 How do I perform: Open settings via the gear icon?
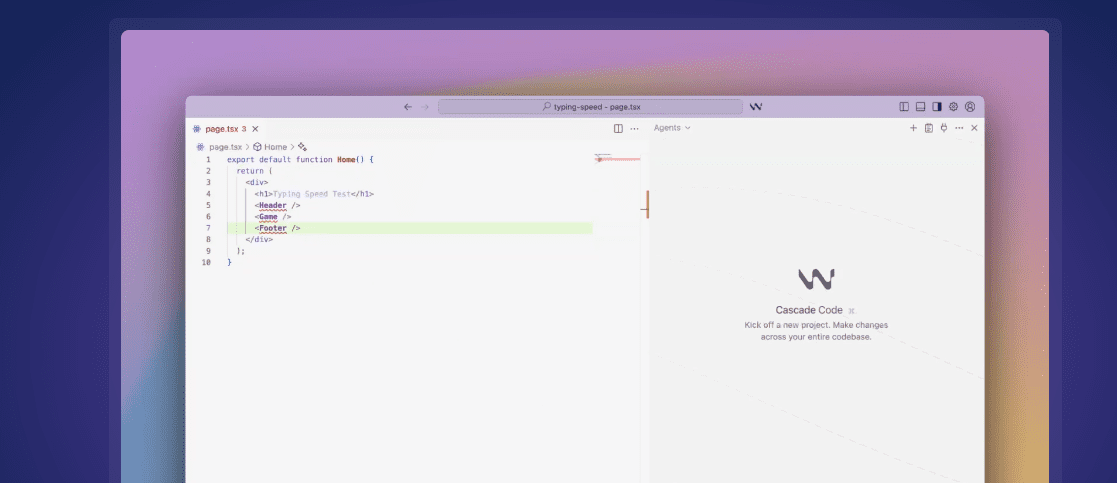(953, 107)
